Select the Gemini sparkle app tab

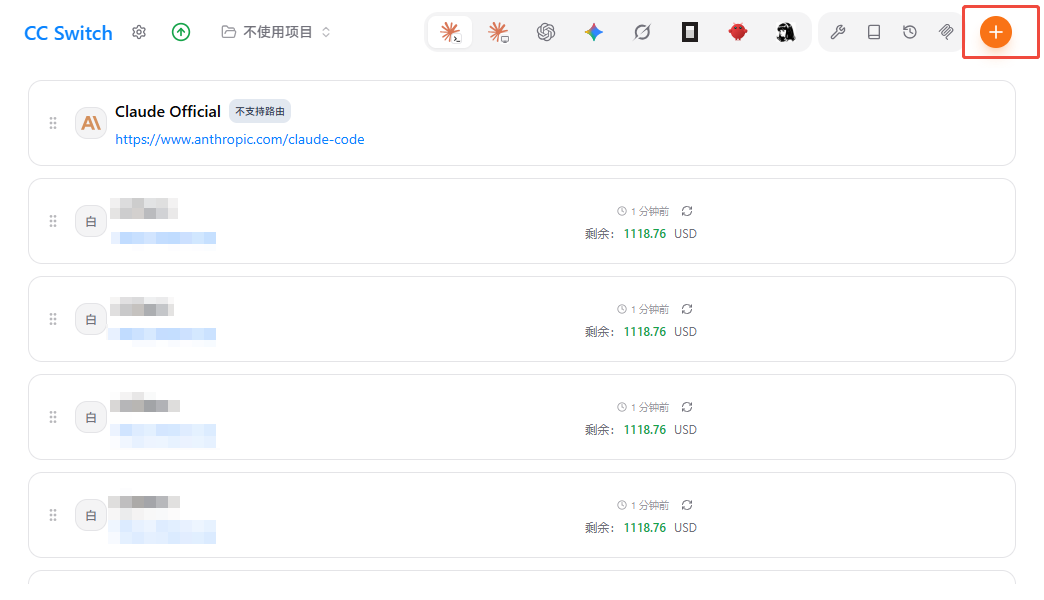click(x=594, y=32)
